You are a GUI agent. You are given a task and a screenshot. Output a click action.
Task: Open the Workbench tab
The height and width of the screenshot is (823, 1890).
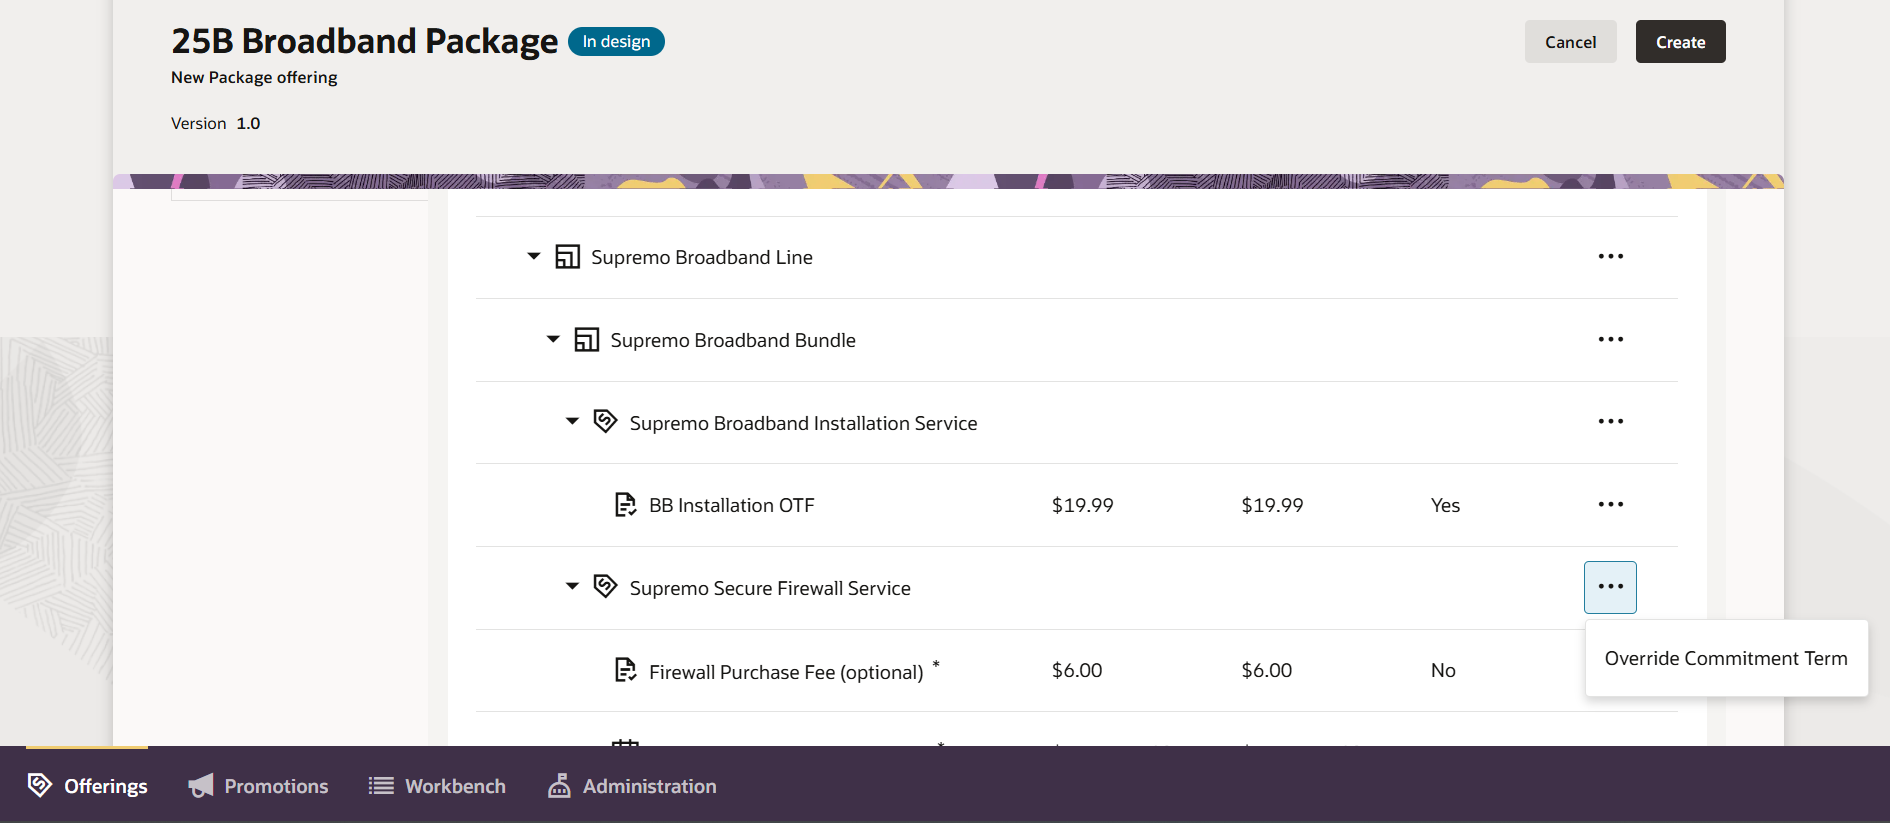tap(437, 786)
